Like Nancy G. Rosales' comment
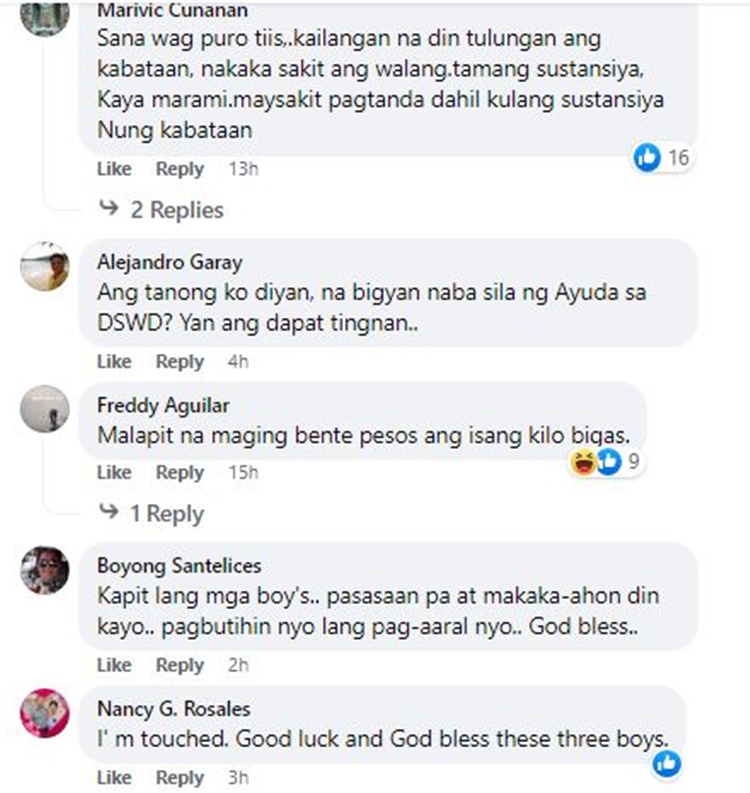The width and height of the screenshot is (750, 793). click(114, 778)
